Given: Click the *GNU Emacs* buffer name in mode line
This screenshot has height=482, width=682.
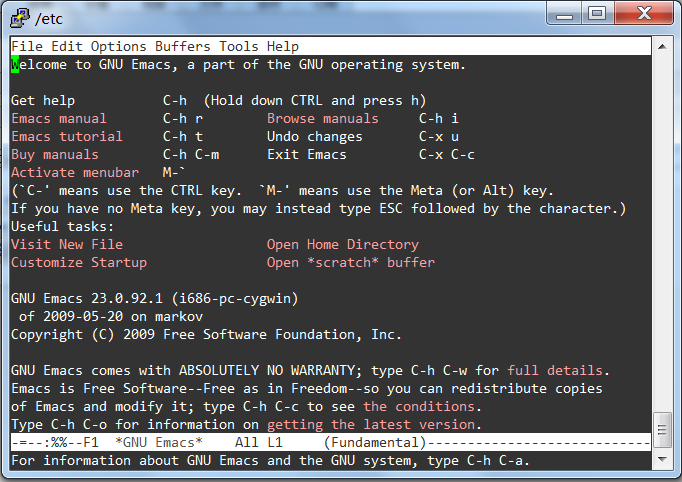Looking at the screenshot, I should (159, 442).
